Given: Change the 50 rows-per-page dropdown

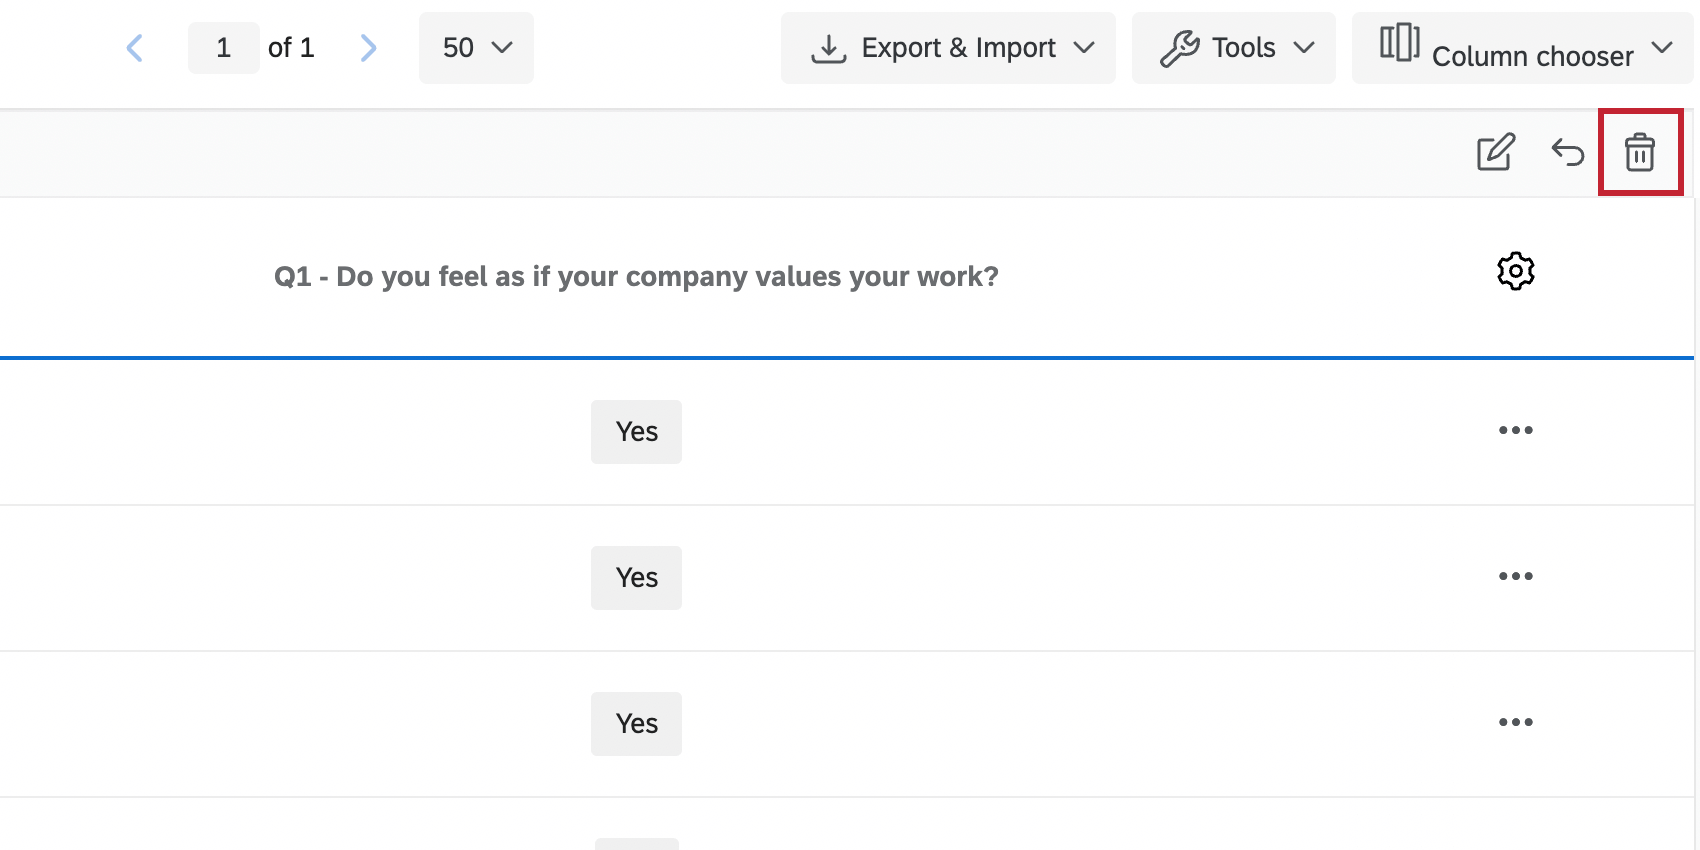Looking at the screenshot, I should (x=476, y=48).
